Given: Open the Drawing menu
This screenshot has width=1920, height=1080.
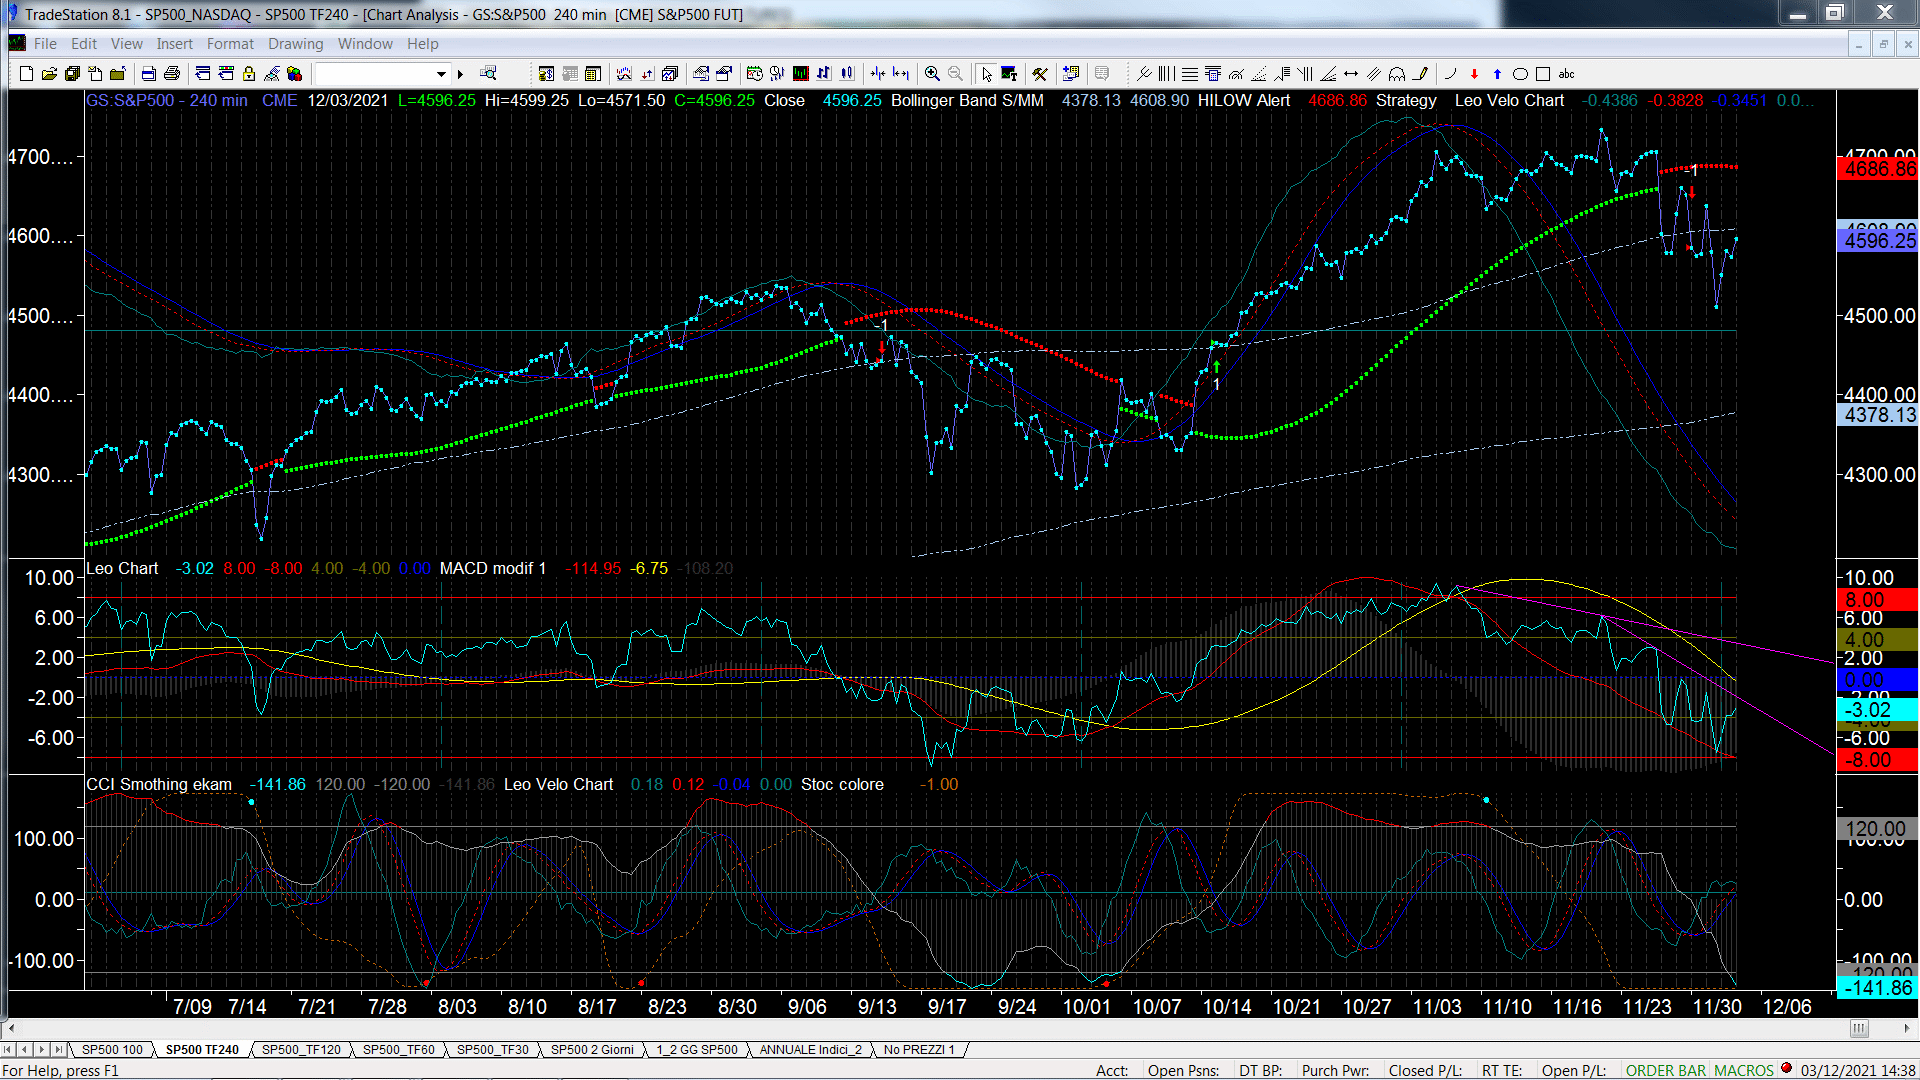Looking at the screenshot, I should point(295,44).
